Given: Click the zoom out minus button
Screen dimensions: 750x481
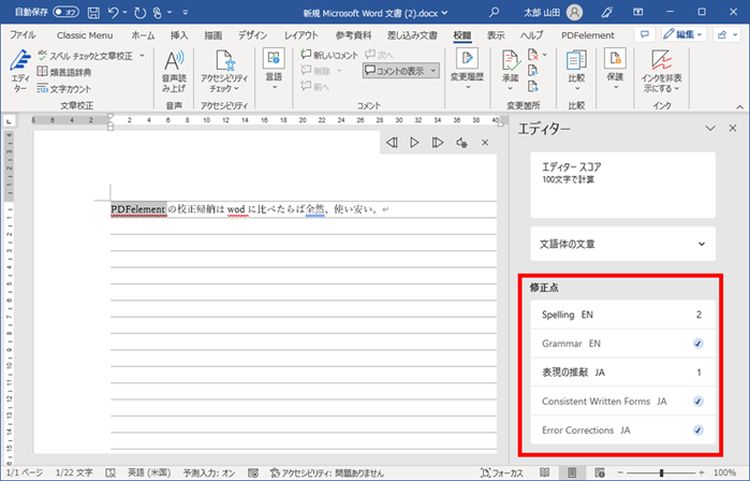Looking at the screenshot, I should 621,473.
